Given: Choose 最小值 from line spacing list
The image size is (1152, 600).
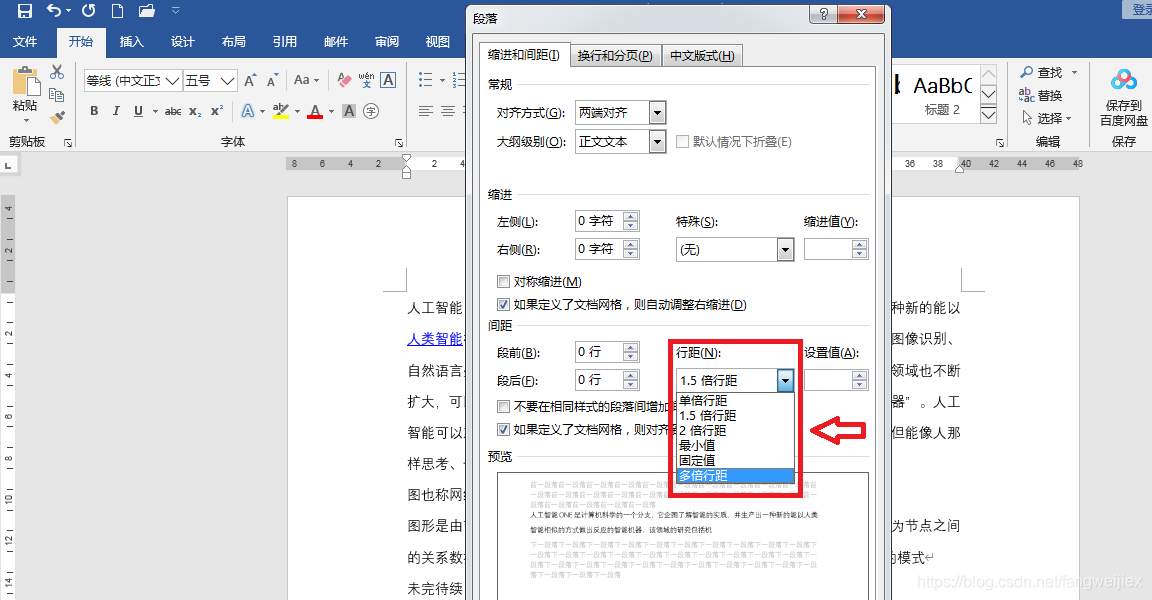Looking at the screenshot, I should pyautogui.click(x=735, y=445).
